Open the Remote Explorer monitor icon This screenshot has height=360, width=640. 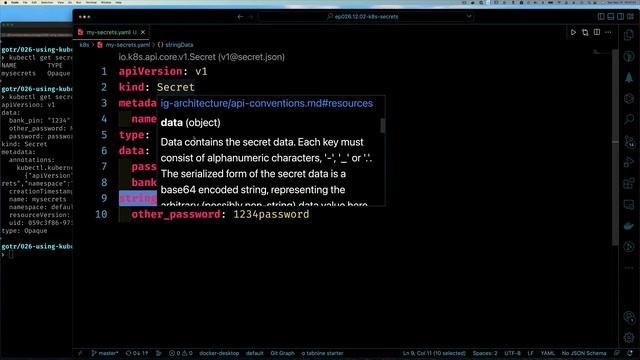(629, 204)
